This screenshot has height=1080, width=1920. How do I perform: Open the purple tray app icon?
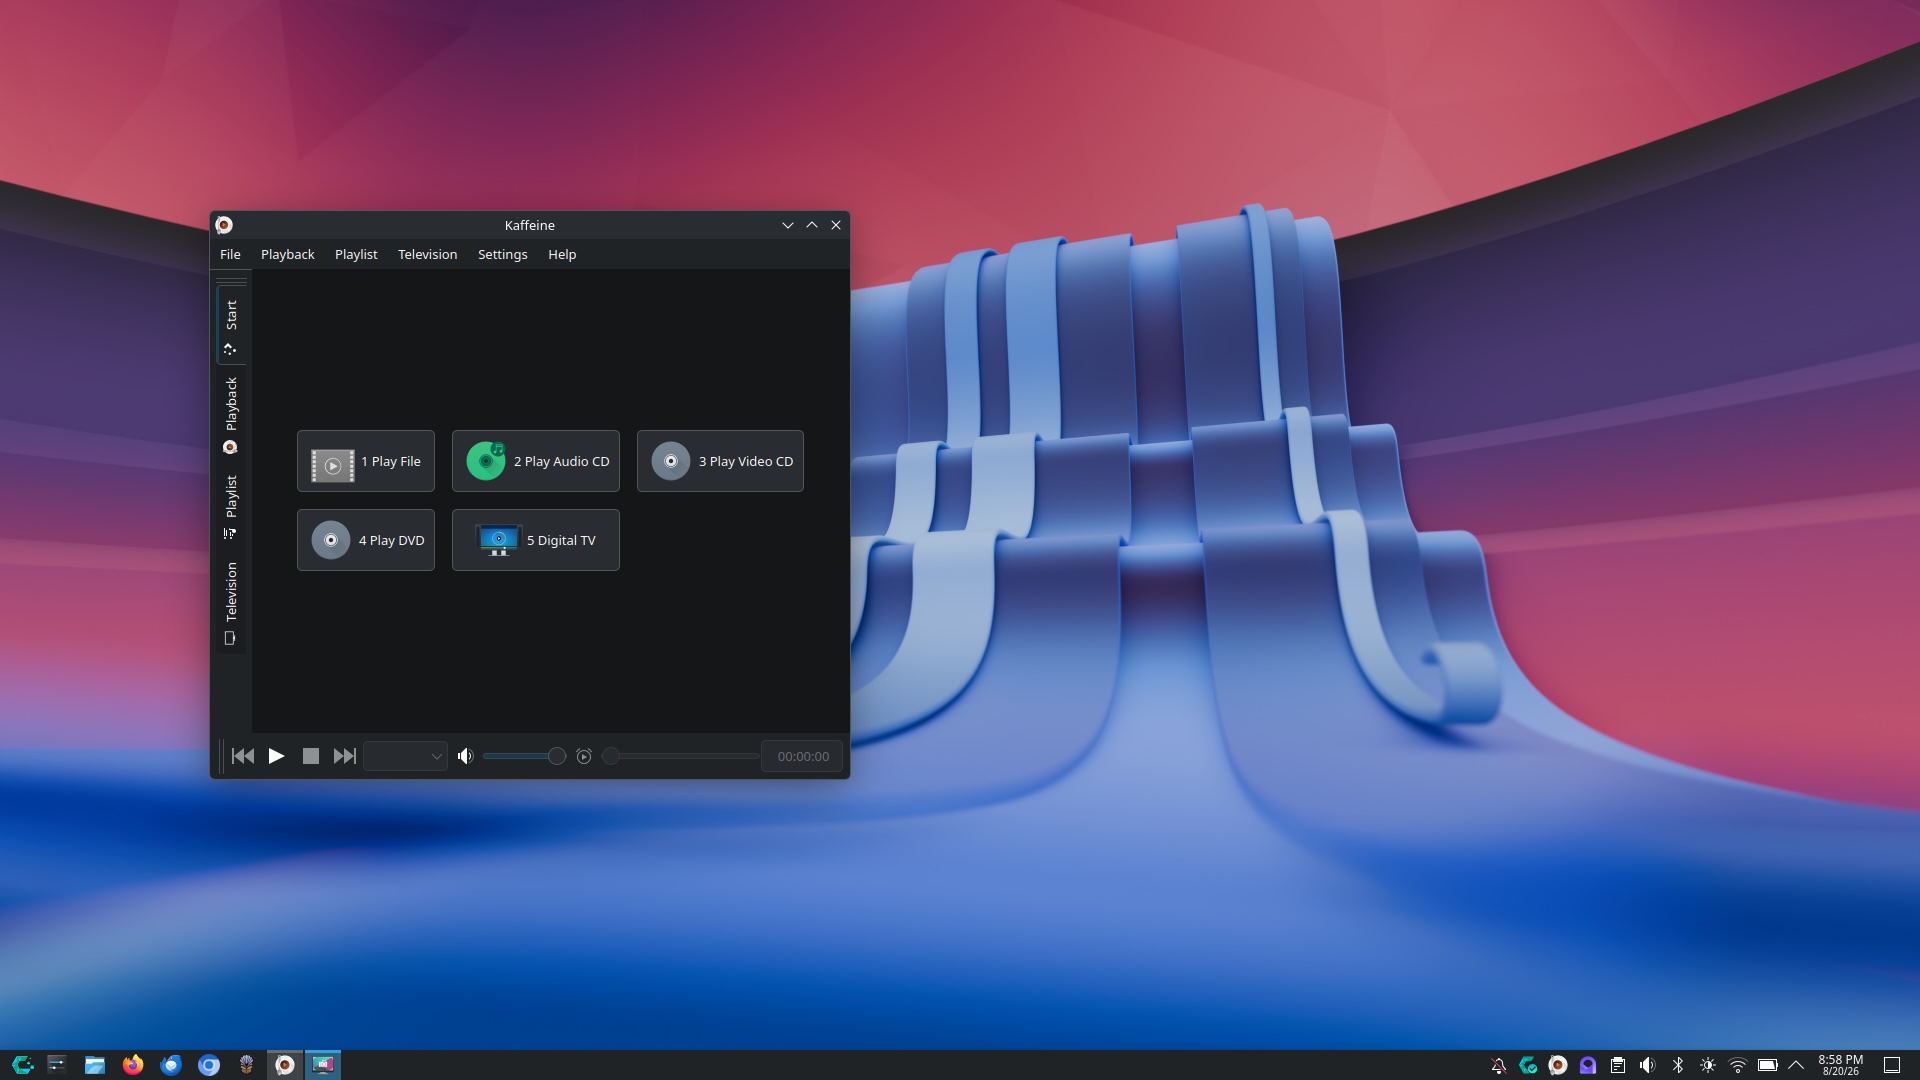tap(1588, 1065)
